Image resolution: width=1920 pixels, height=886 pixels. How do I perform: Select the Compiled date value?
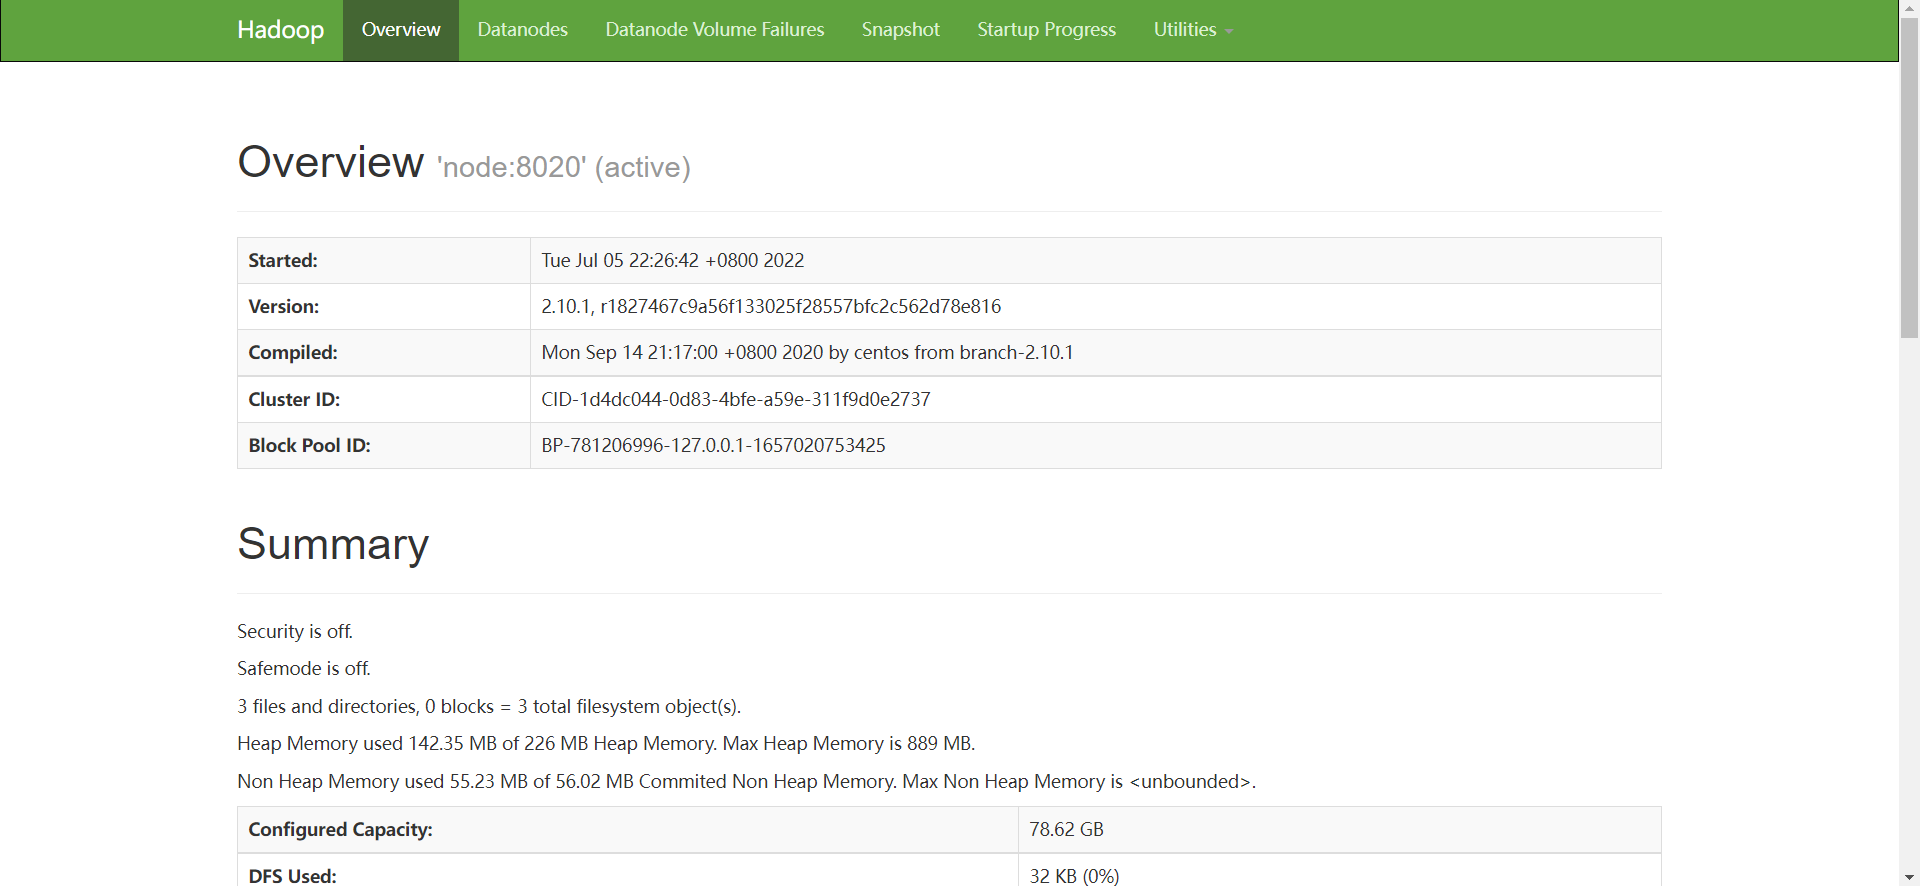click(x=807, y=353)
